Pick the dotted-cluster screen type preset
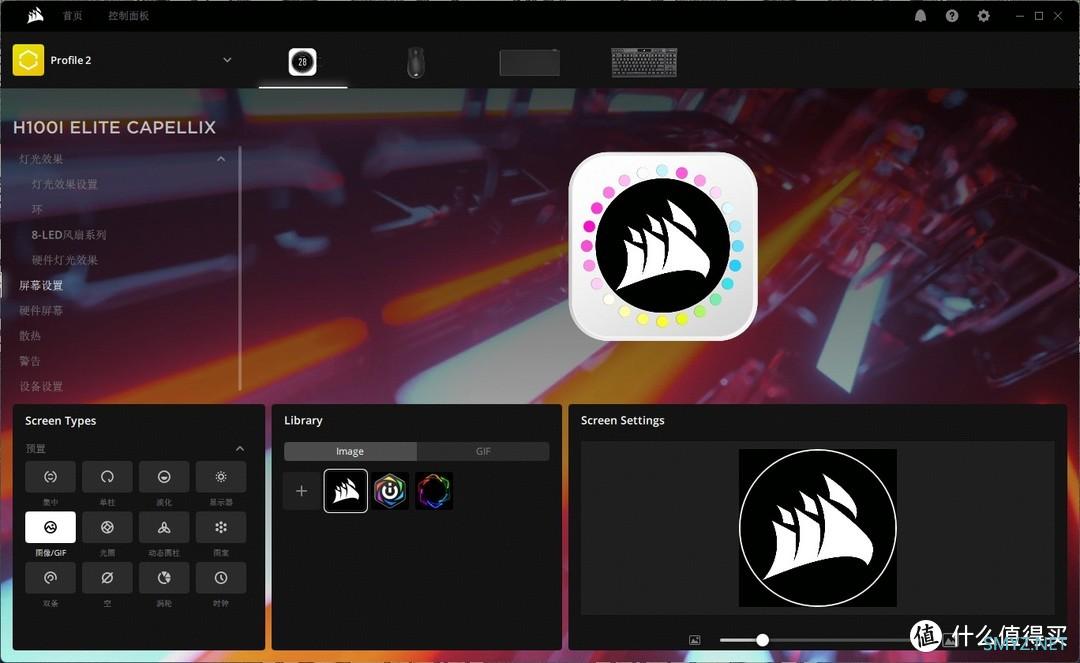Screen dimensions: 1080x663 click(220, 527)
